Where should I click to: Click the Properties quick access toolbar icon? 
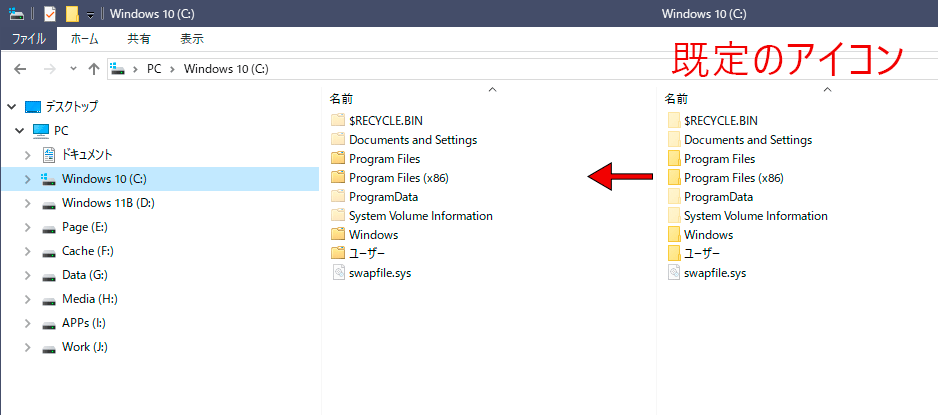tap(50, 14)
